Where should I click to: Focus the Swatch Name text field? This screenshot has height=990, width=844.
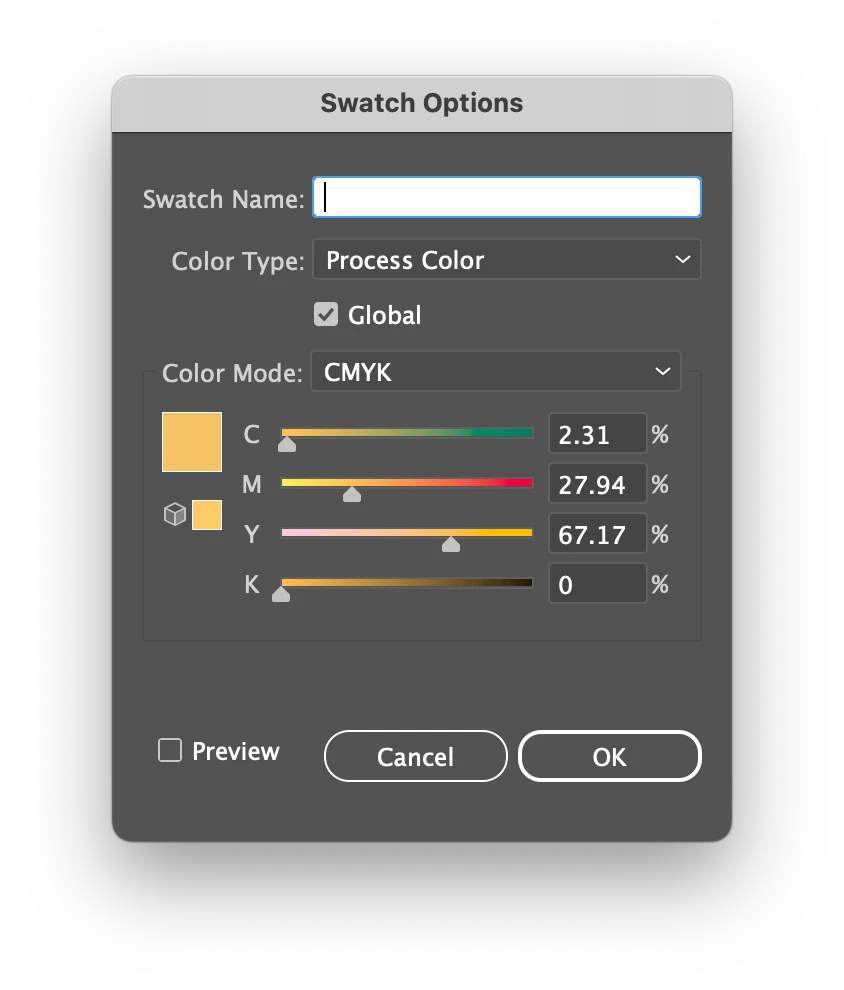507,198
